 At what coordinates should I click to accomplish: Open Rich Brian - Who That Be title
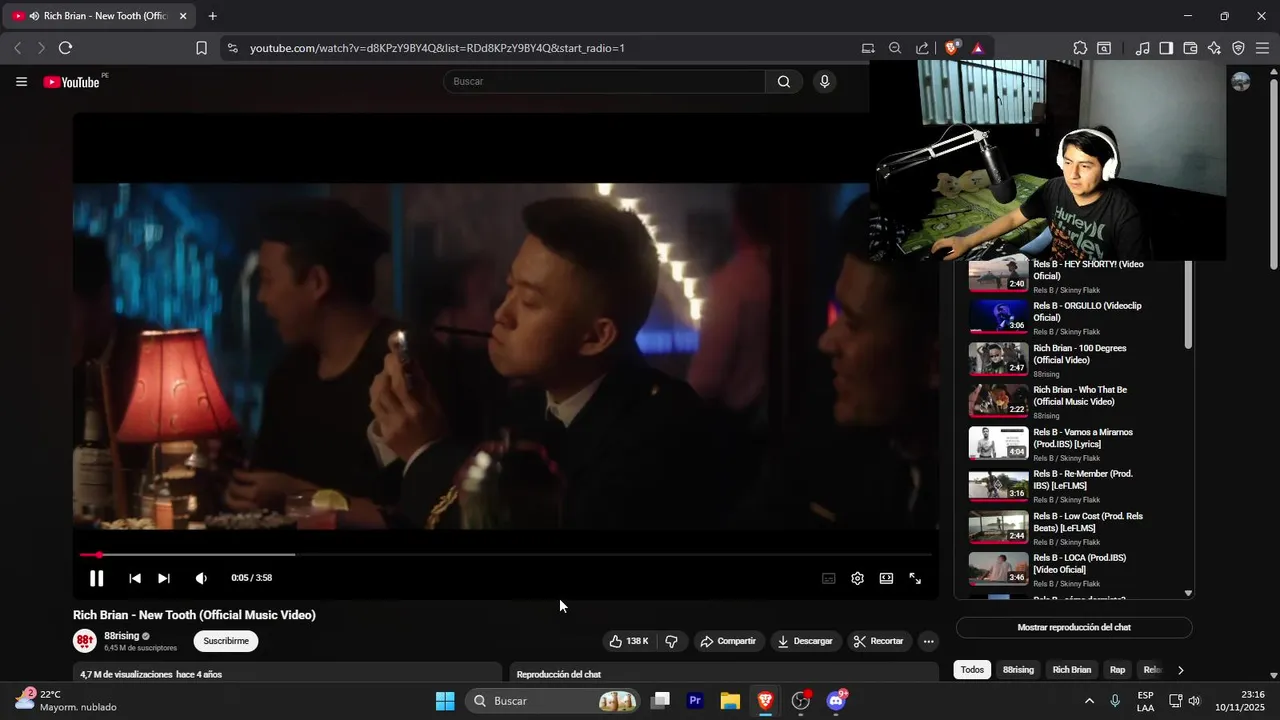pos(1080,396)
